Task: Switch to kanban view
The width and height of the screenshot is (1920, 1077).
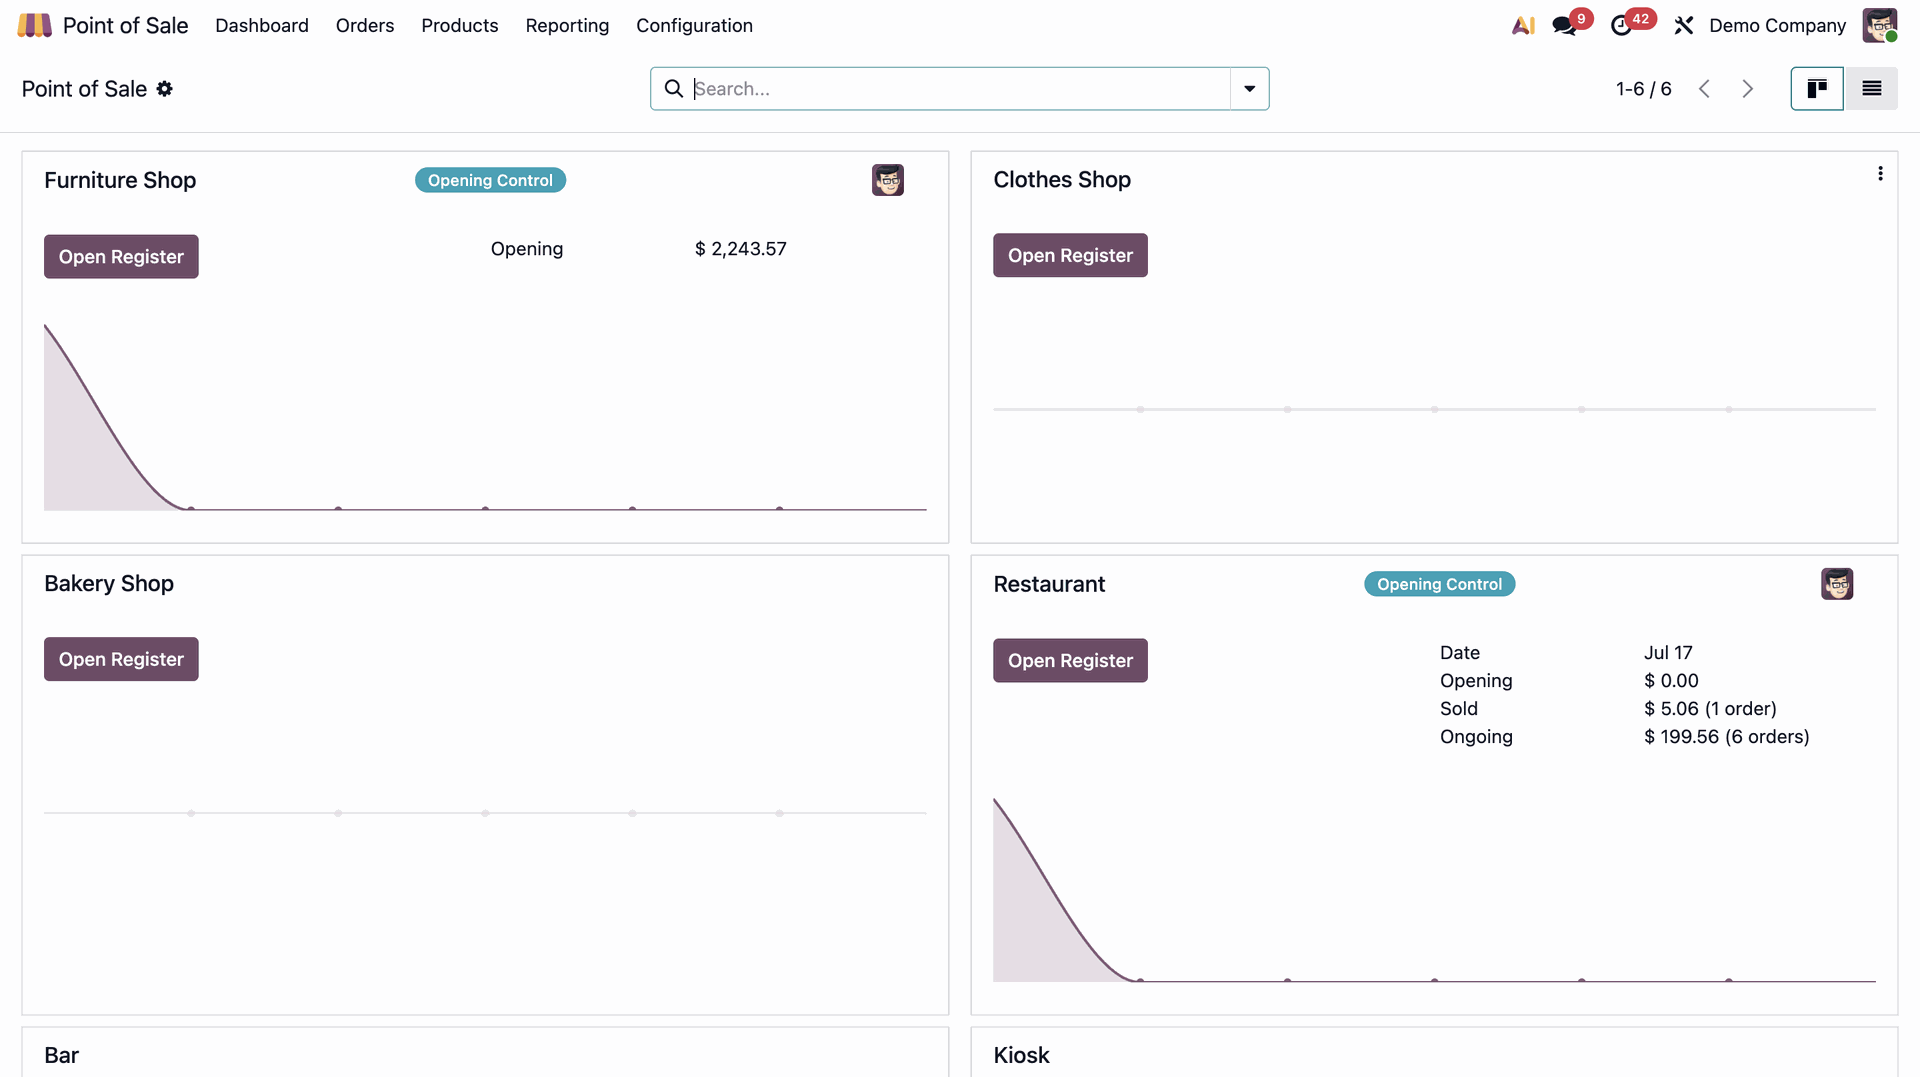Action: (x=1817, y=89)
